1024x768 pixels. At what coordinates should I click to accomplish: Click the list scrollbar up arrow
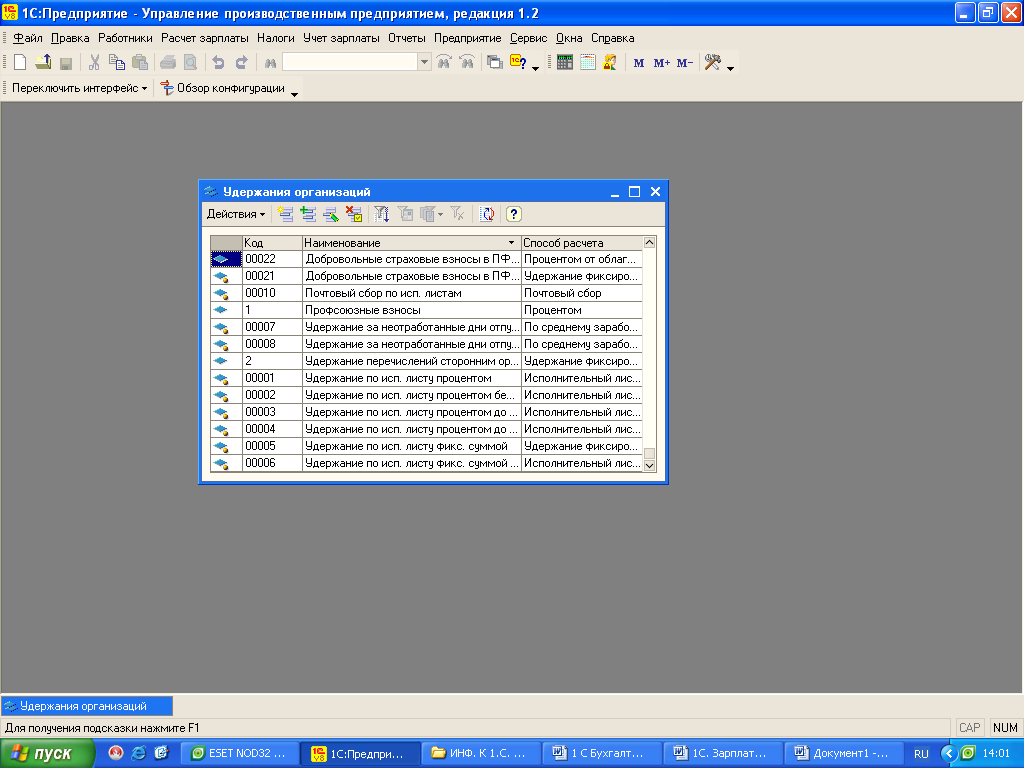click(649, 242)
